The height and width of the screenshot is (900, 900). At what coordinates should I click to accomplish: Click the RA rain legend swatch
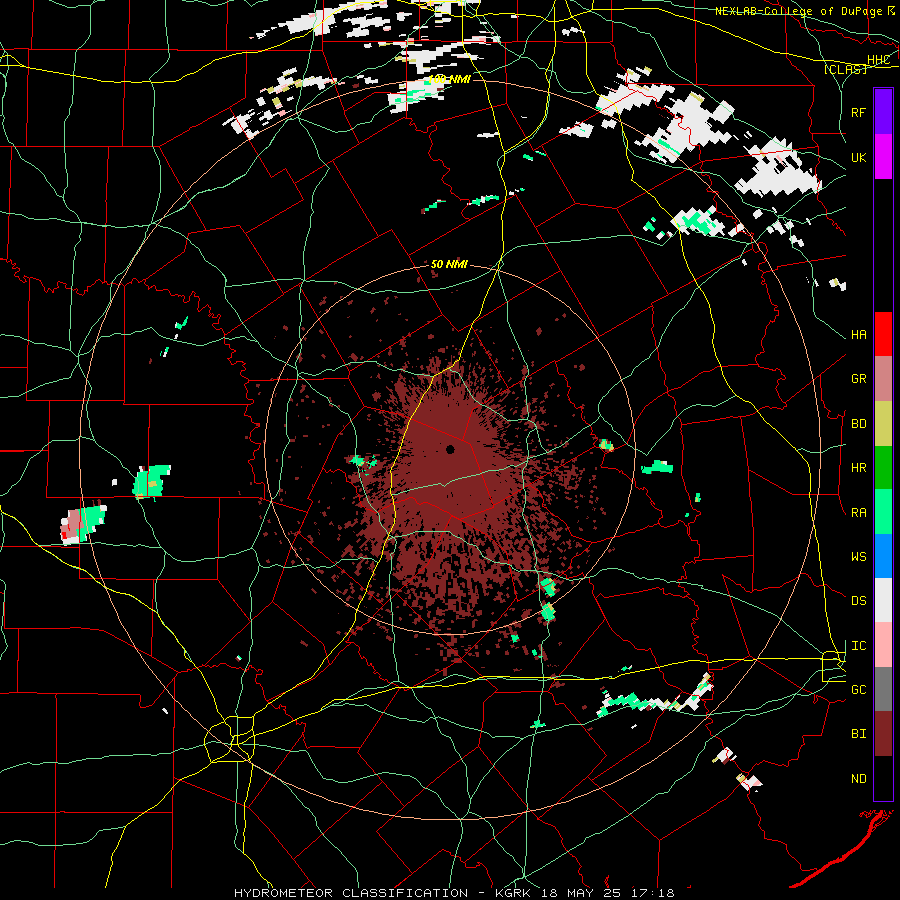click(883, 512)
